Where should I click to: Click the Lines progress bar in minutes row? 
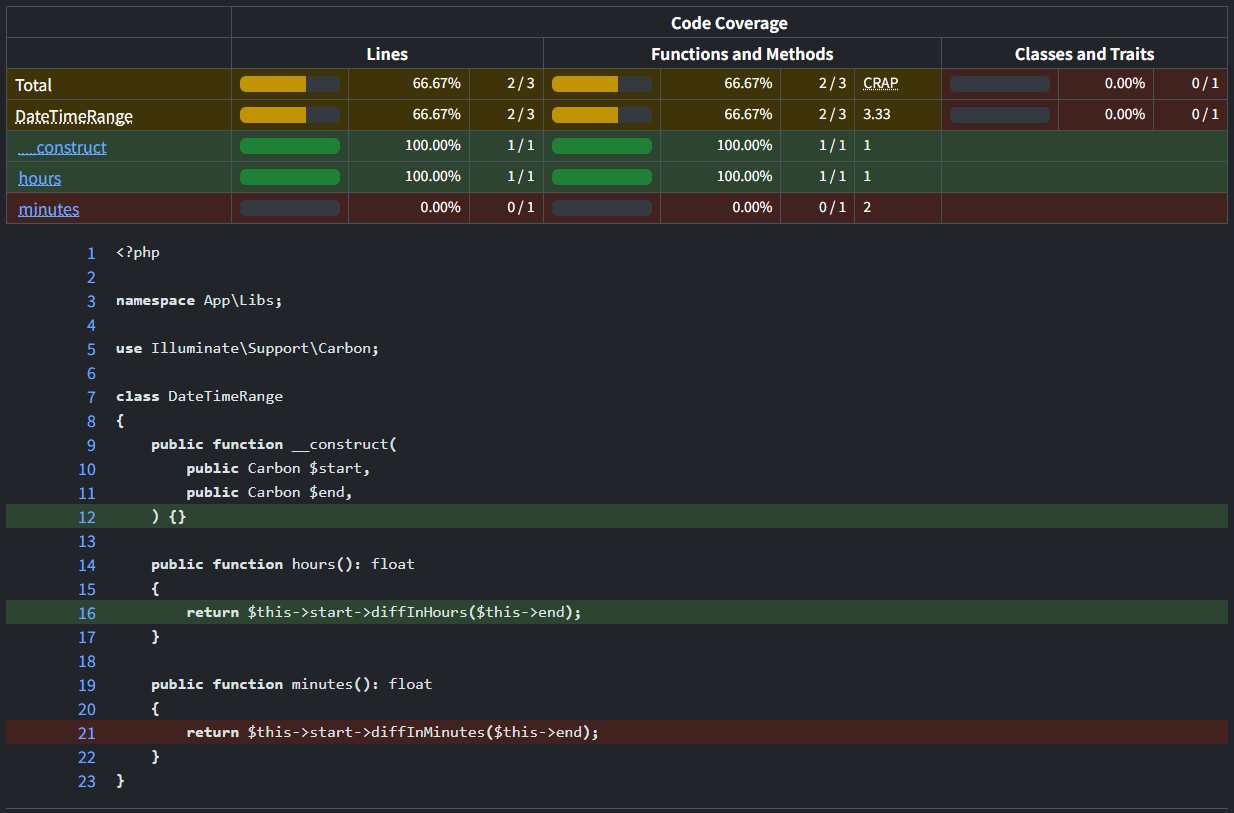290,208
